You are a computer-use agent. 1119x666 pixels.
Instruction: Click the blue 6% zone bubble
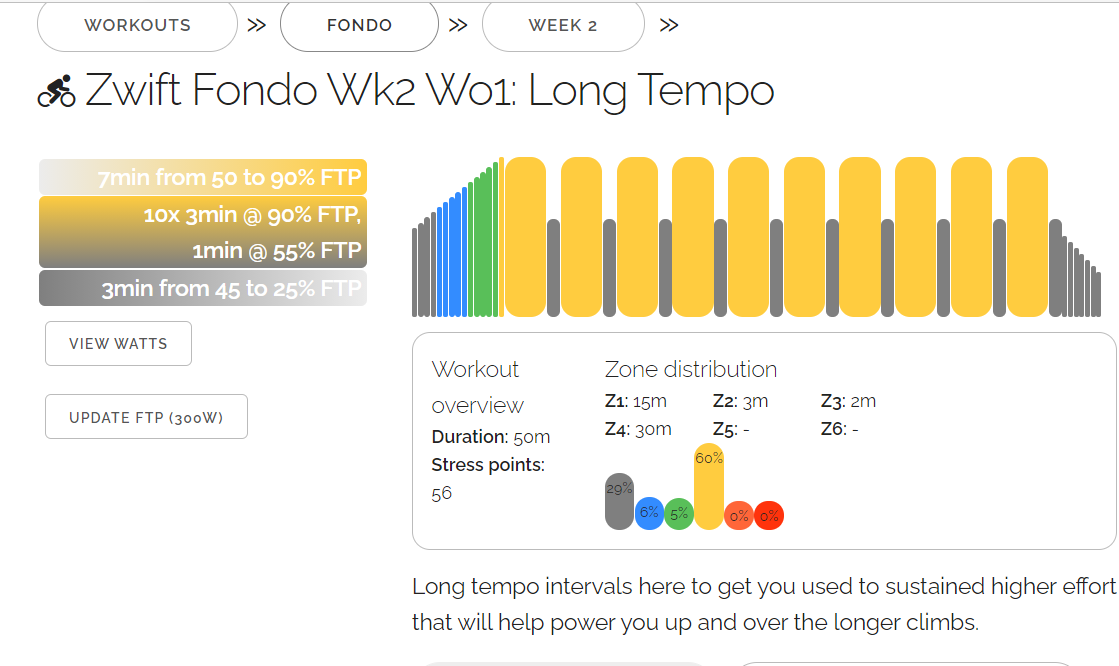(649, 513)
